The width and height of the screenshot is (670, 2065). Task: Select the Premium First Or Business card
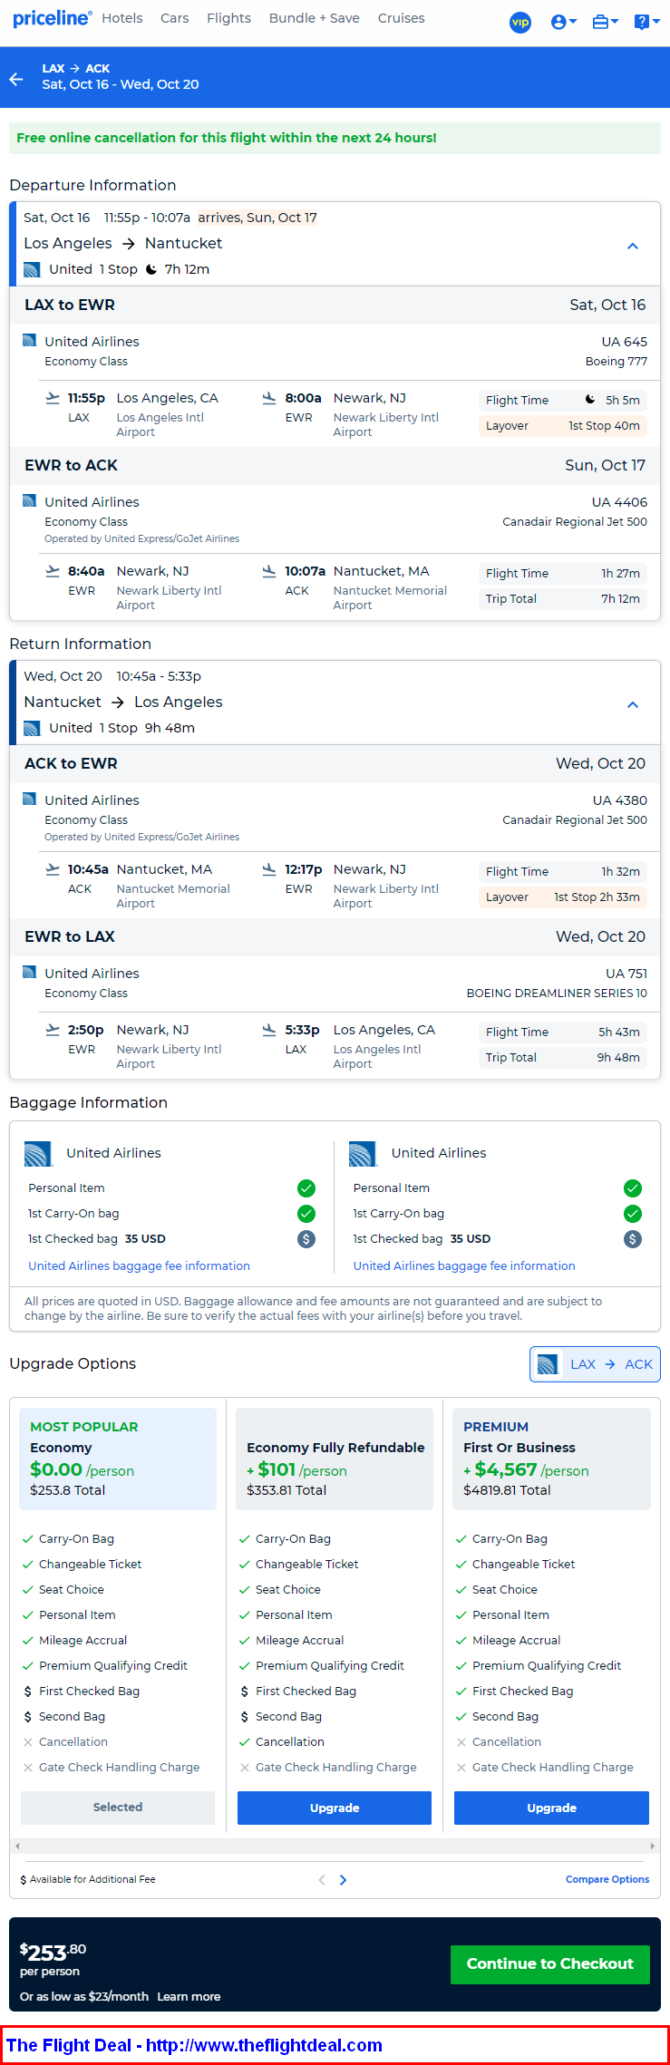click(x=551, y=1459)
